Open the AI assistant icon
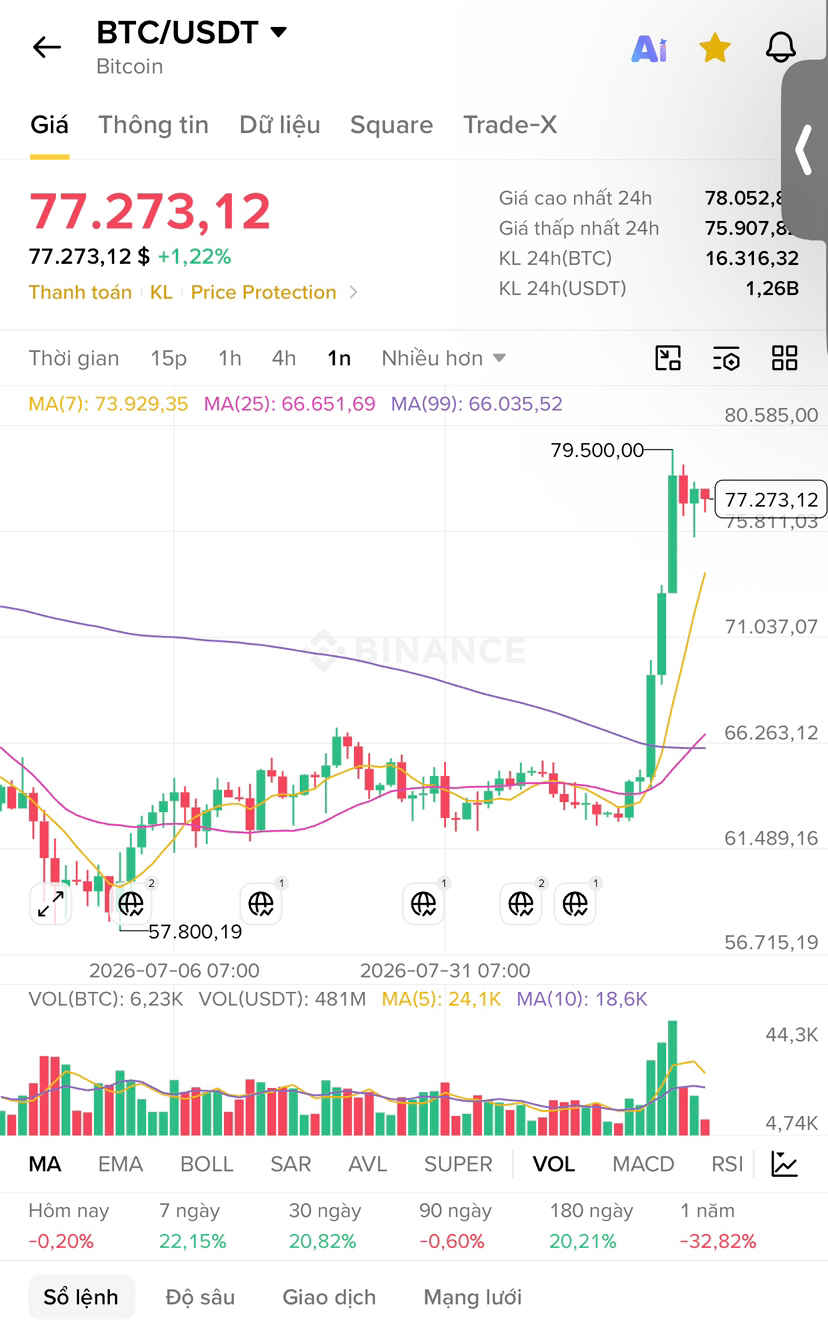 (649, 48)
